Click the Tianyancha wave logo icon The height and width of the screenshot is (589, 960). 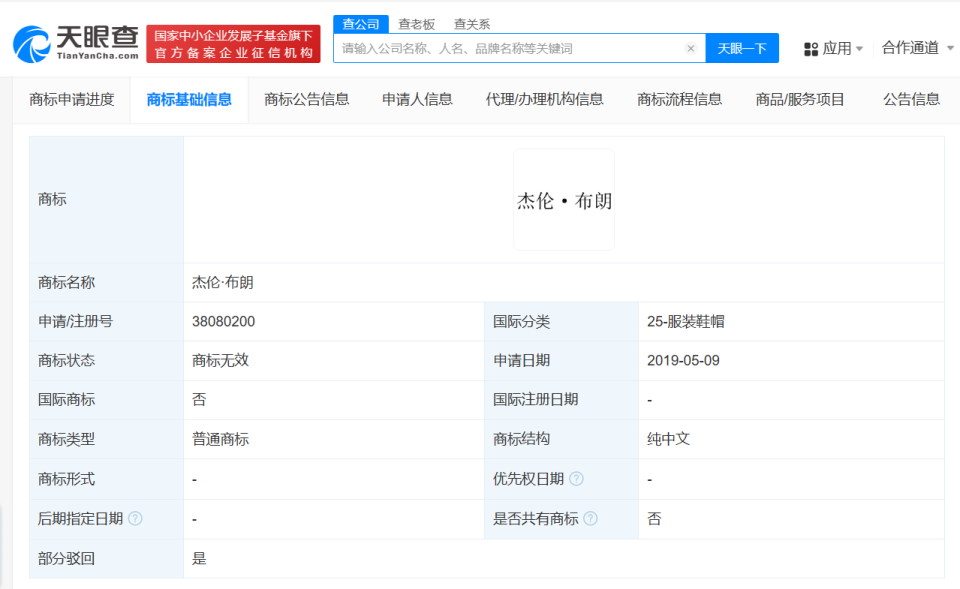[x=32, y=44]
